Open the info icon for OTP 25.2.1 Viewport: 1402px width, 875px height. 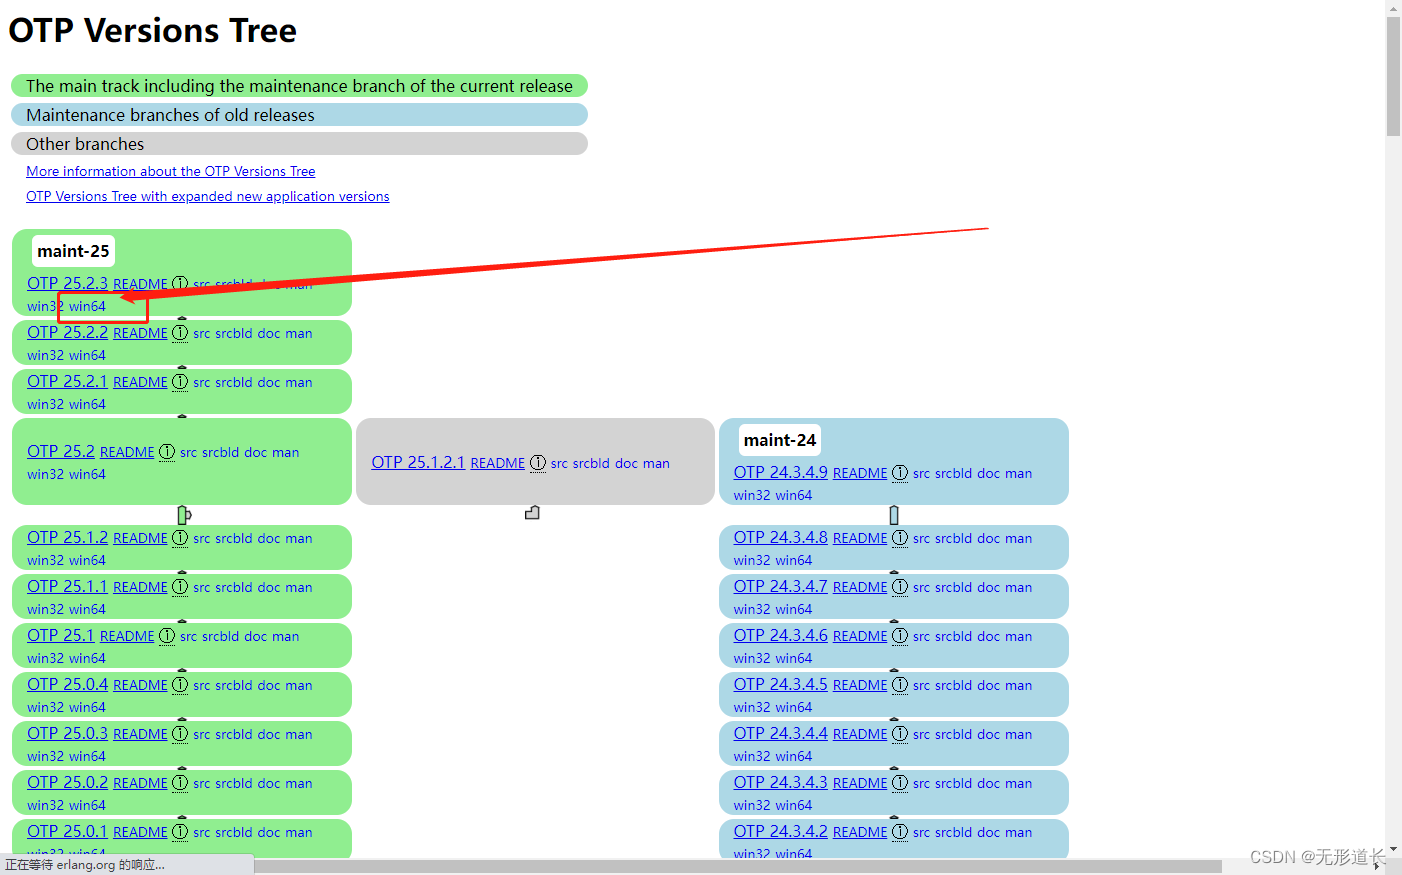[x=180, y=382]
